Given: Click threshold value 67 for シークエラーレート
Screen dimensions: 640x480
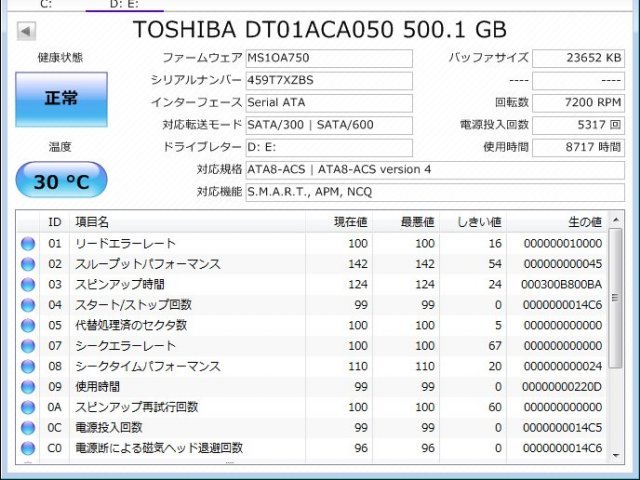Looking at the screenshot, I should pyautogui.click(x=495, y=346).
